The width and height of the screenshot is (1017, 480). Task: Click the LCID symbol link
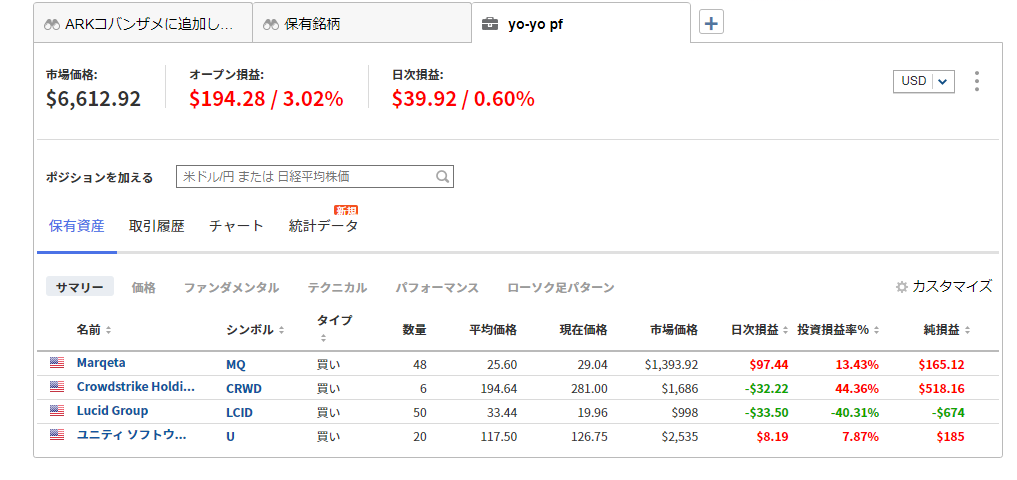point(239,413)
